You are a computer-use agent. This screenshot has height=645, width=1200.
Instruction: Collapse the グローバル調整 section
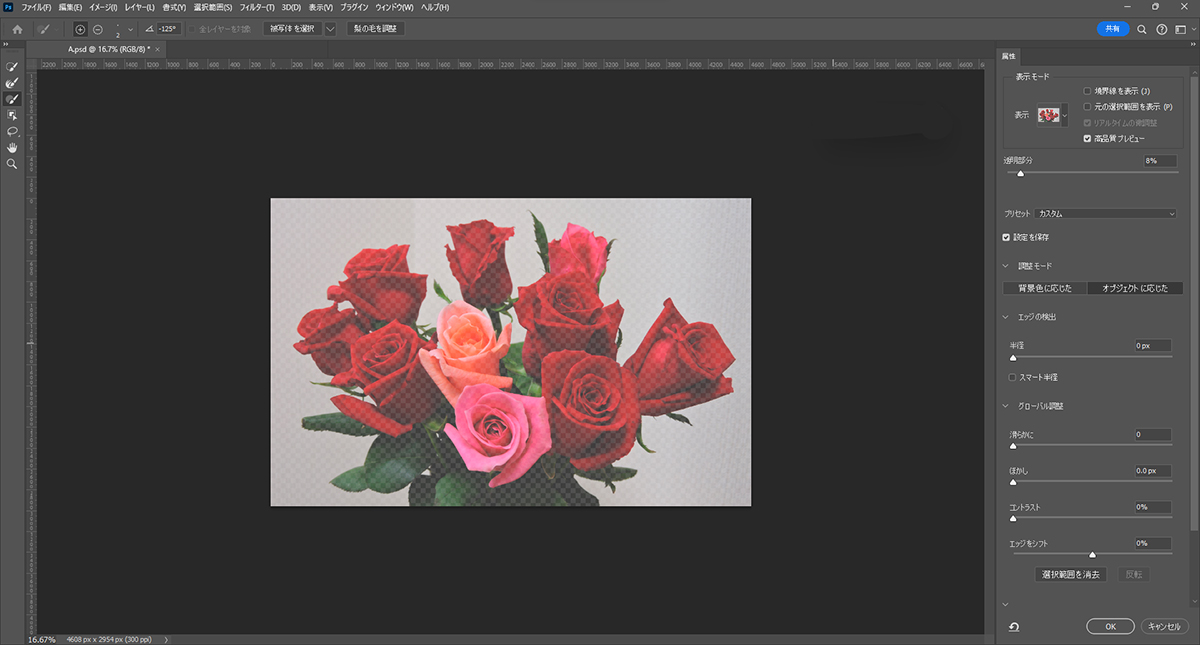pos(1006,406)
